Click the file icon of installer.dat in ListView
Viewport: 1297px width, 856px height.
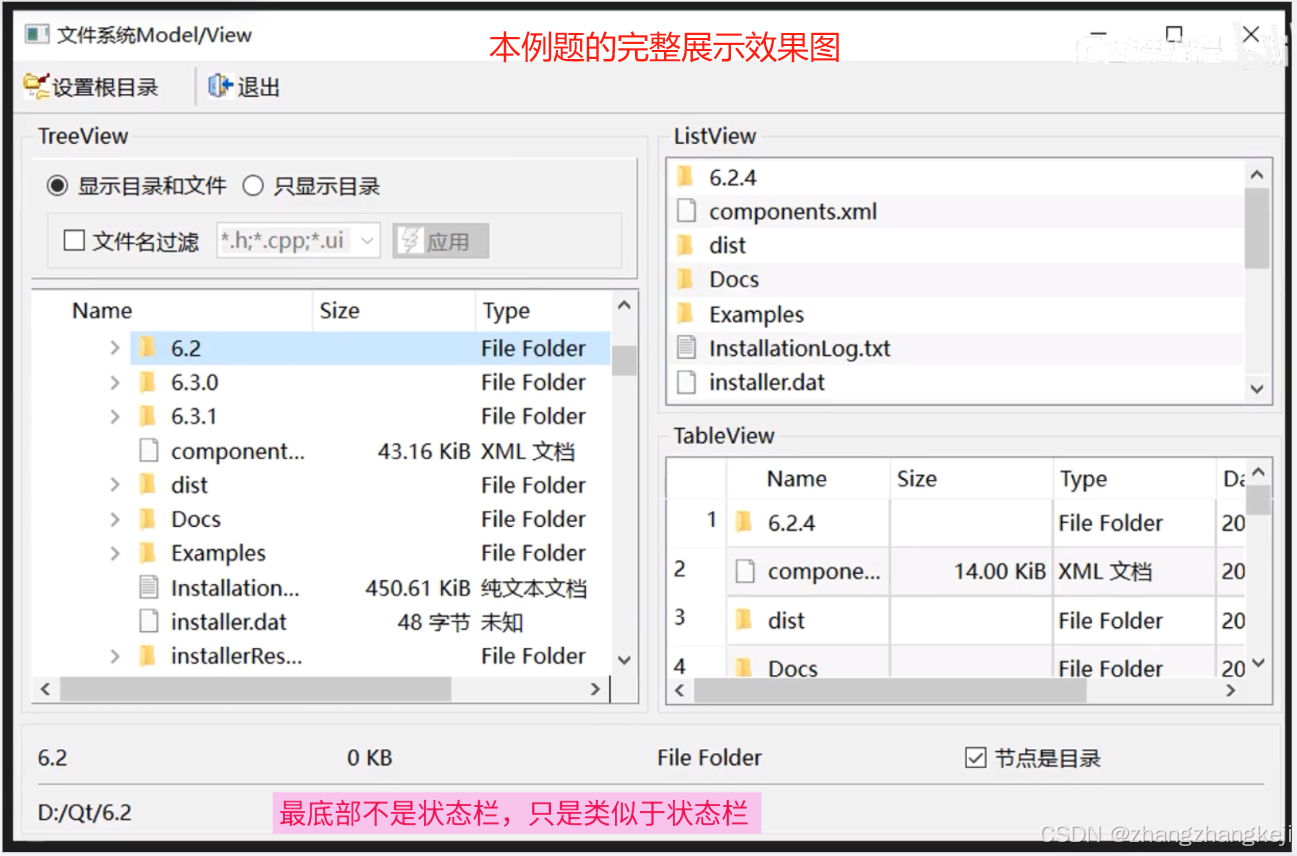click(x=686, y=381)
